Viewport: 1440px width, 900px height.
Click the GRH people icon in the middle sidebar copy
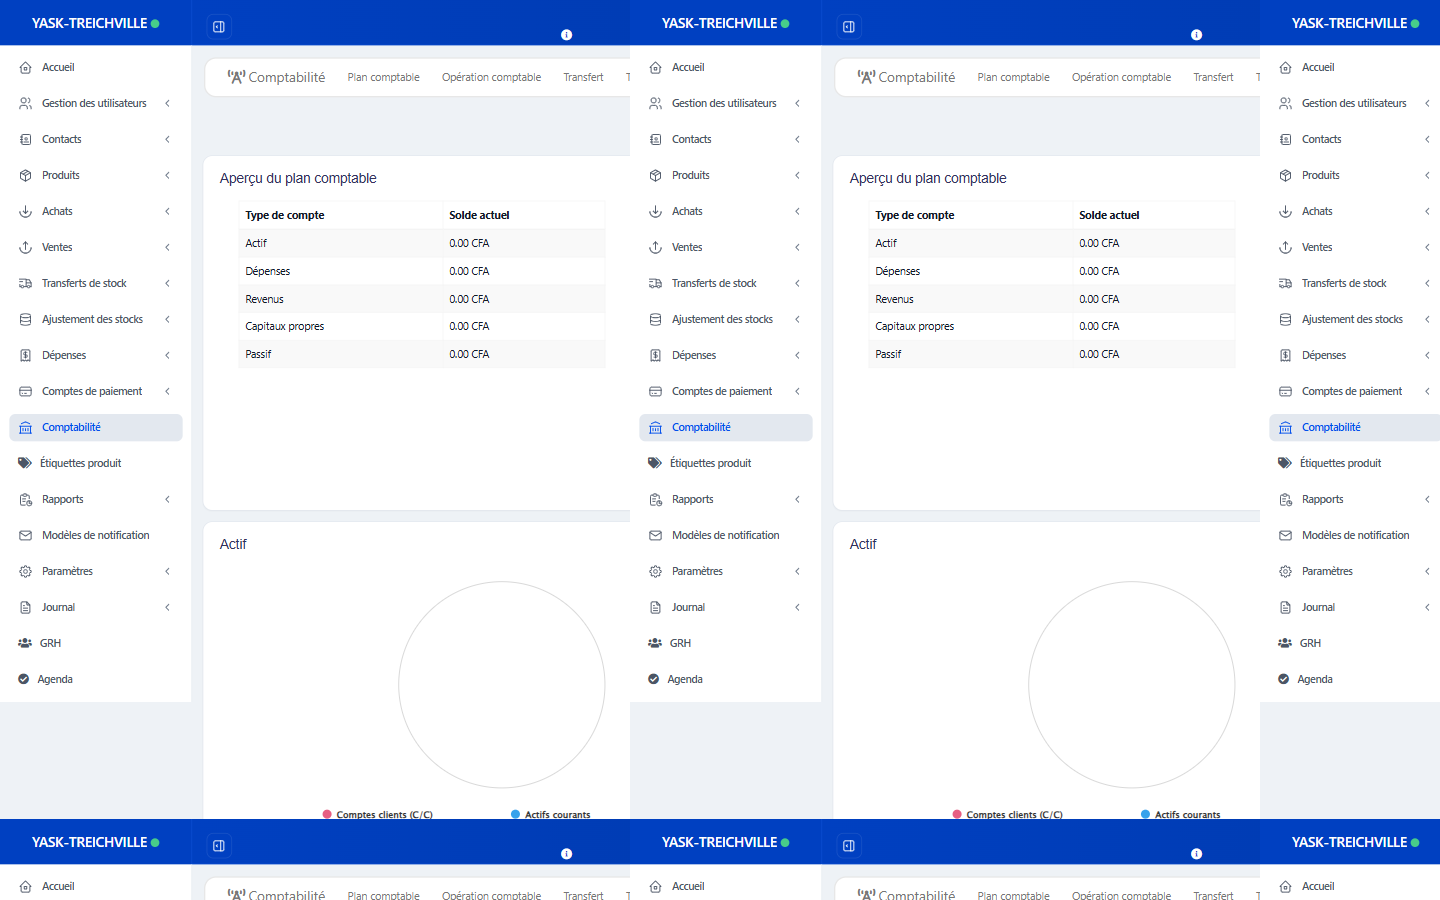point(655,644)
